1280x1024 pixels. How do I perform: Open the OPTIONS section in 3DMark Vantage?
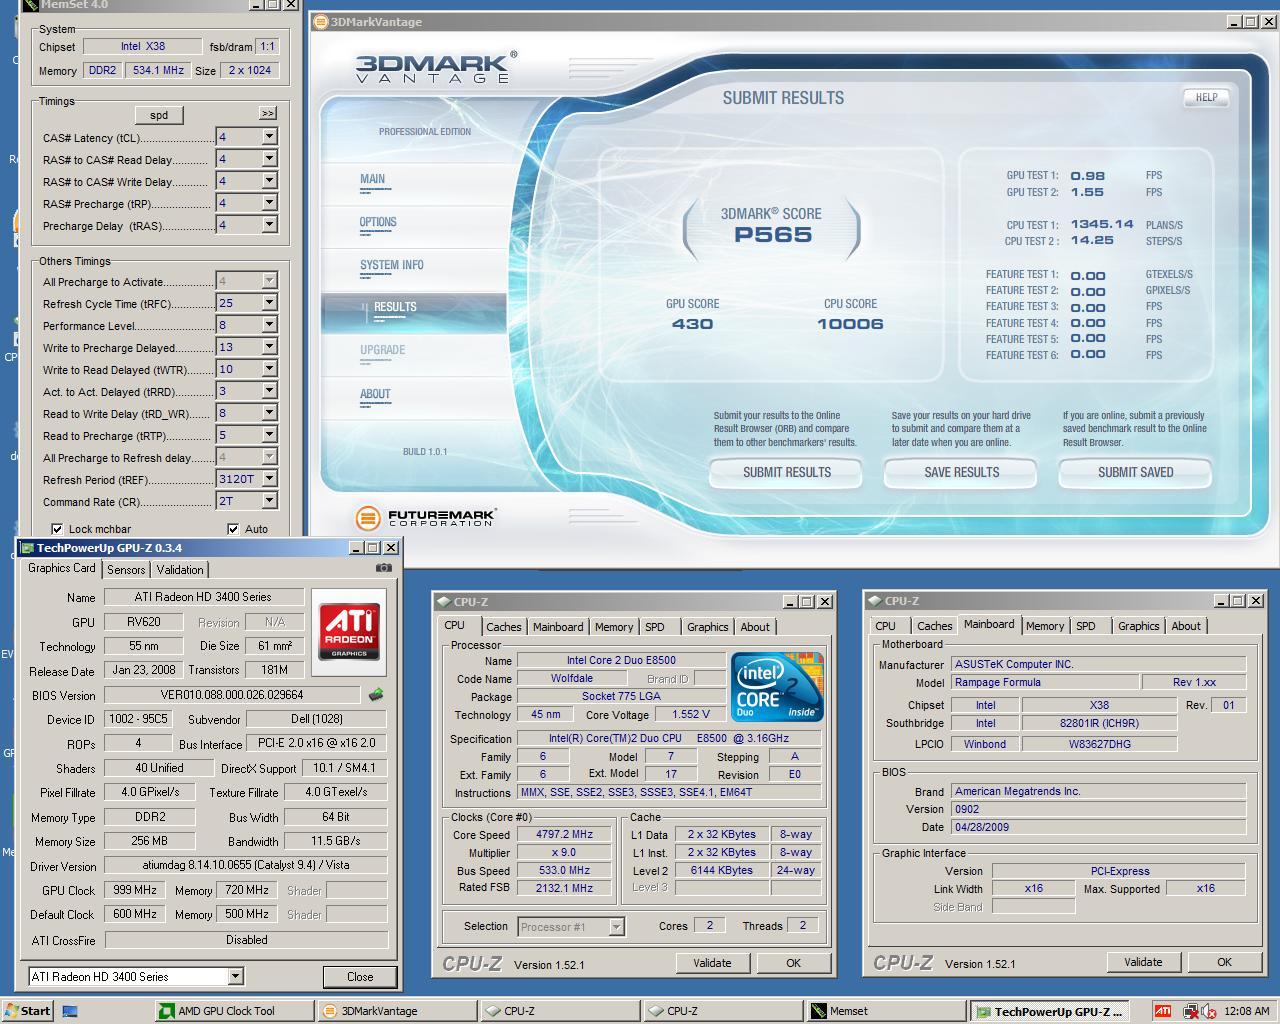378,223
